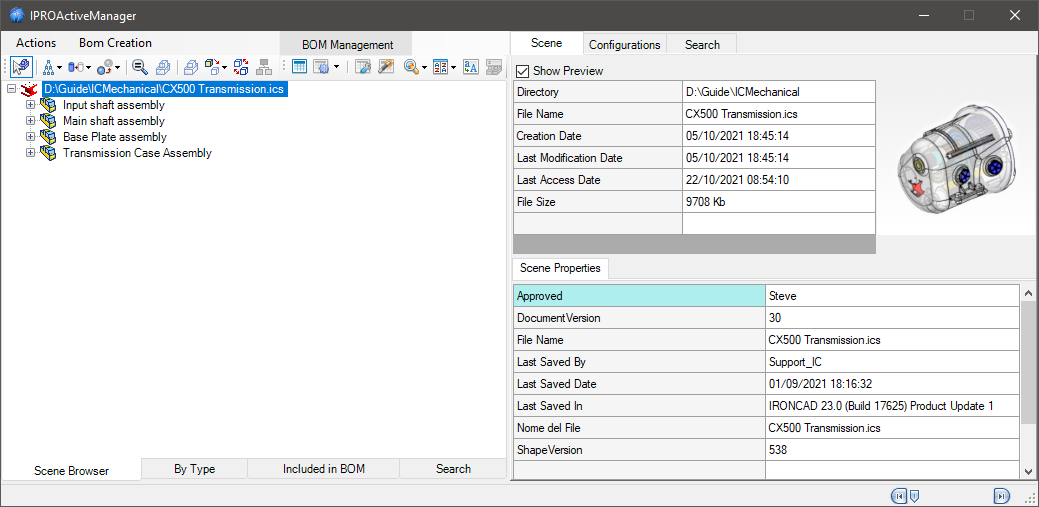Screen dimensions: 1039x507
Task: Collapse the CX500 Transmission.ics root node
Action: click(x=11, y=89)
